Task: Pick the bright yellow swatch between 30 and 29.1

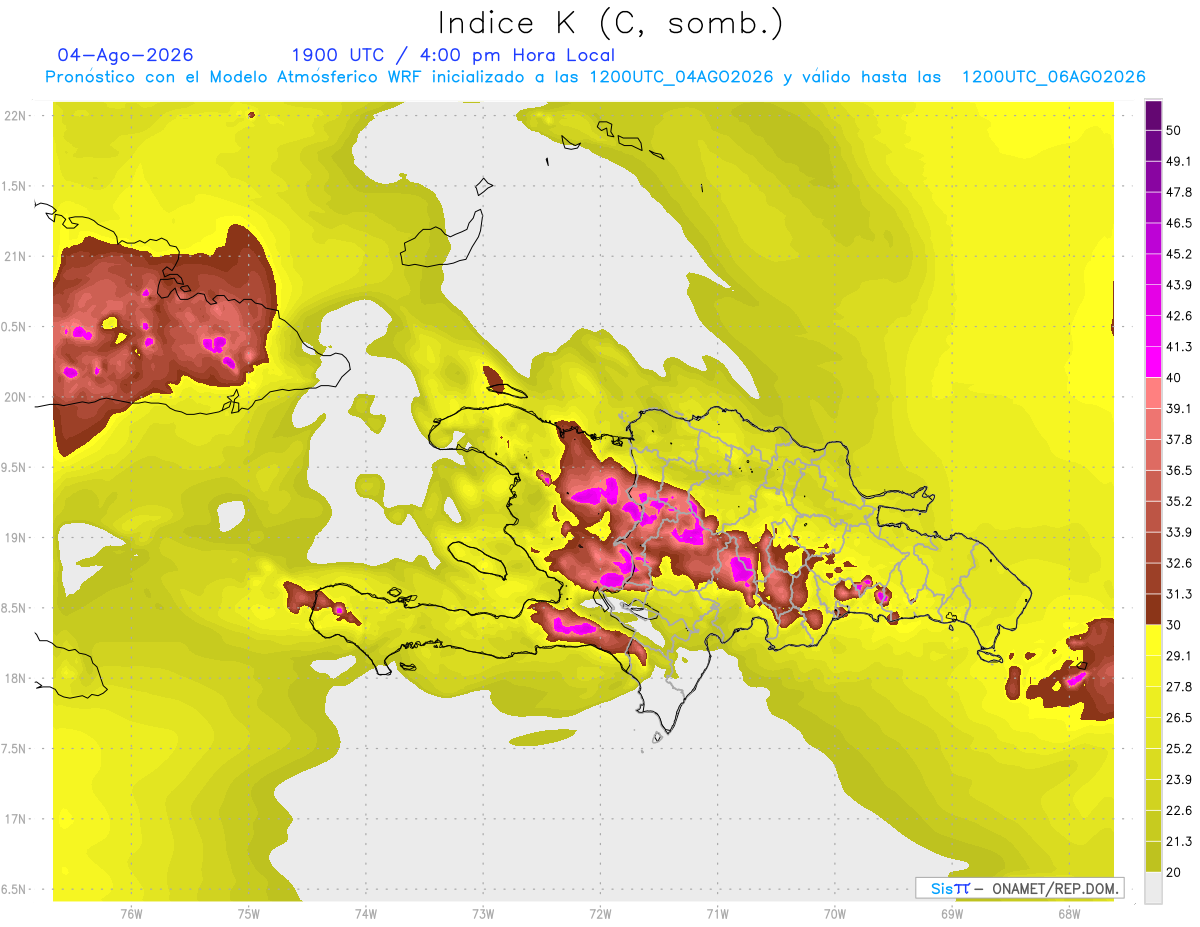Action: [1153, 640]
